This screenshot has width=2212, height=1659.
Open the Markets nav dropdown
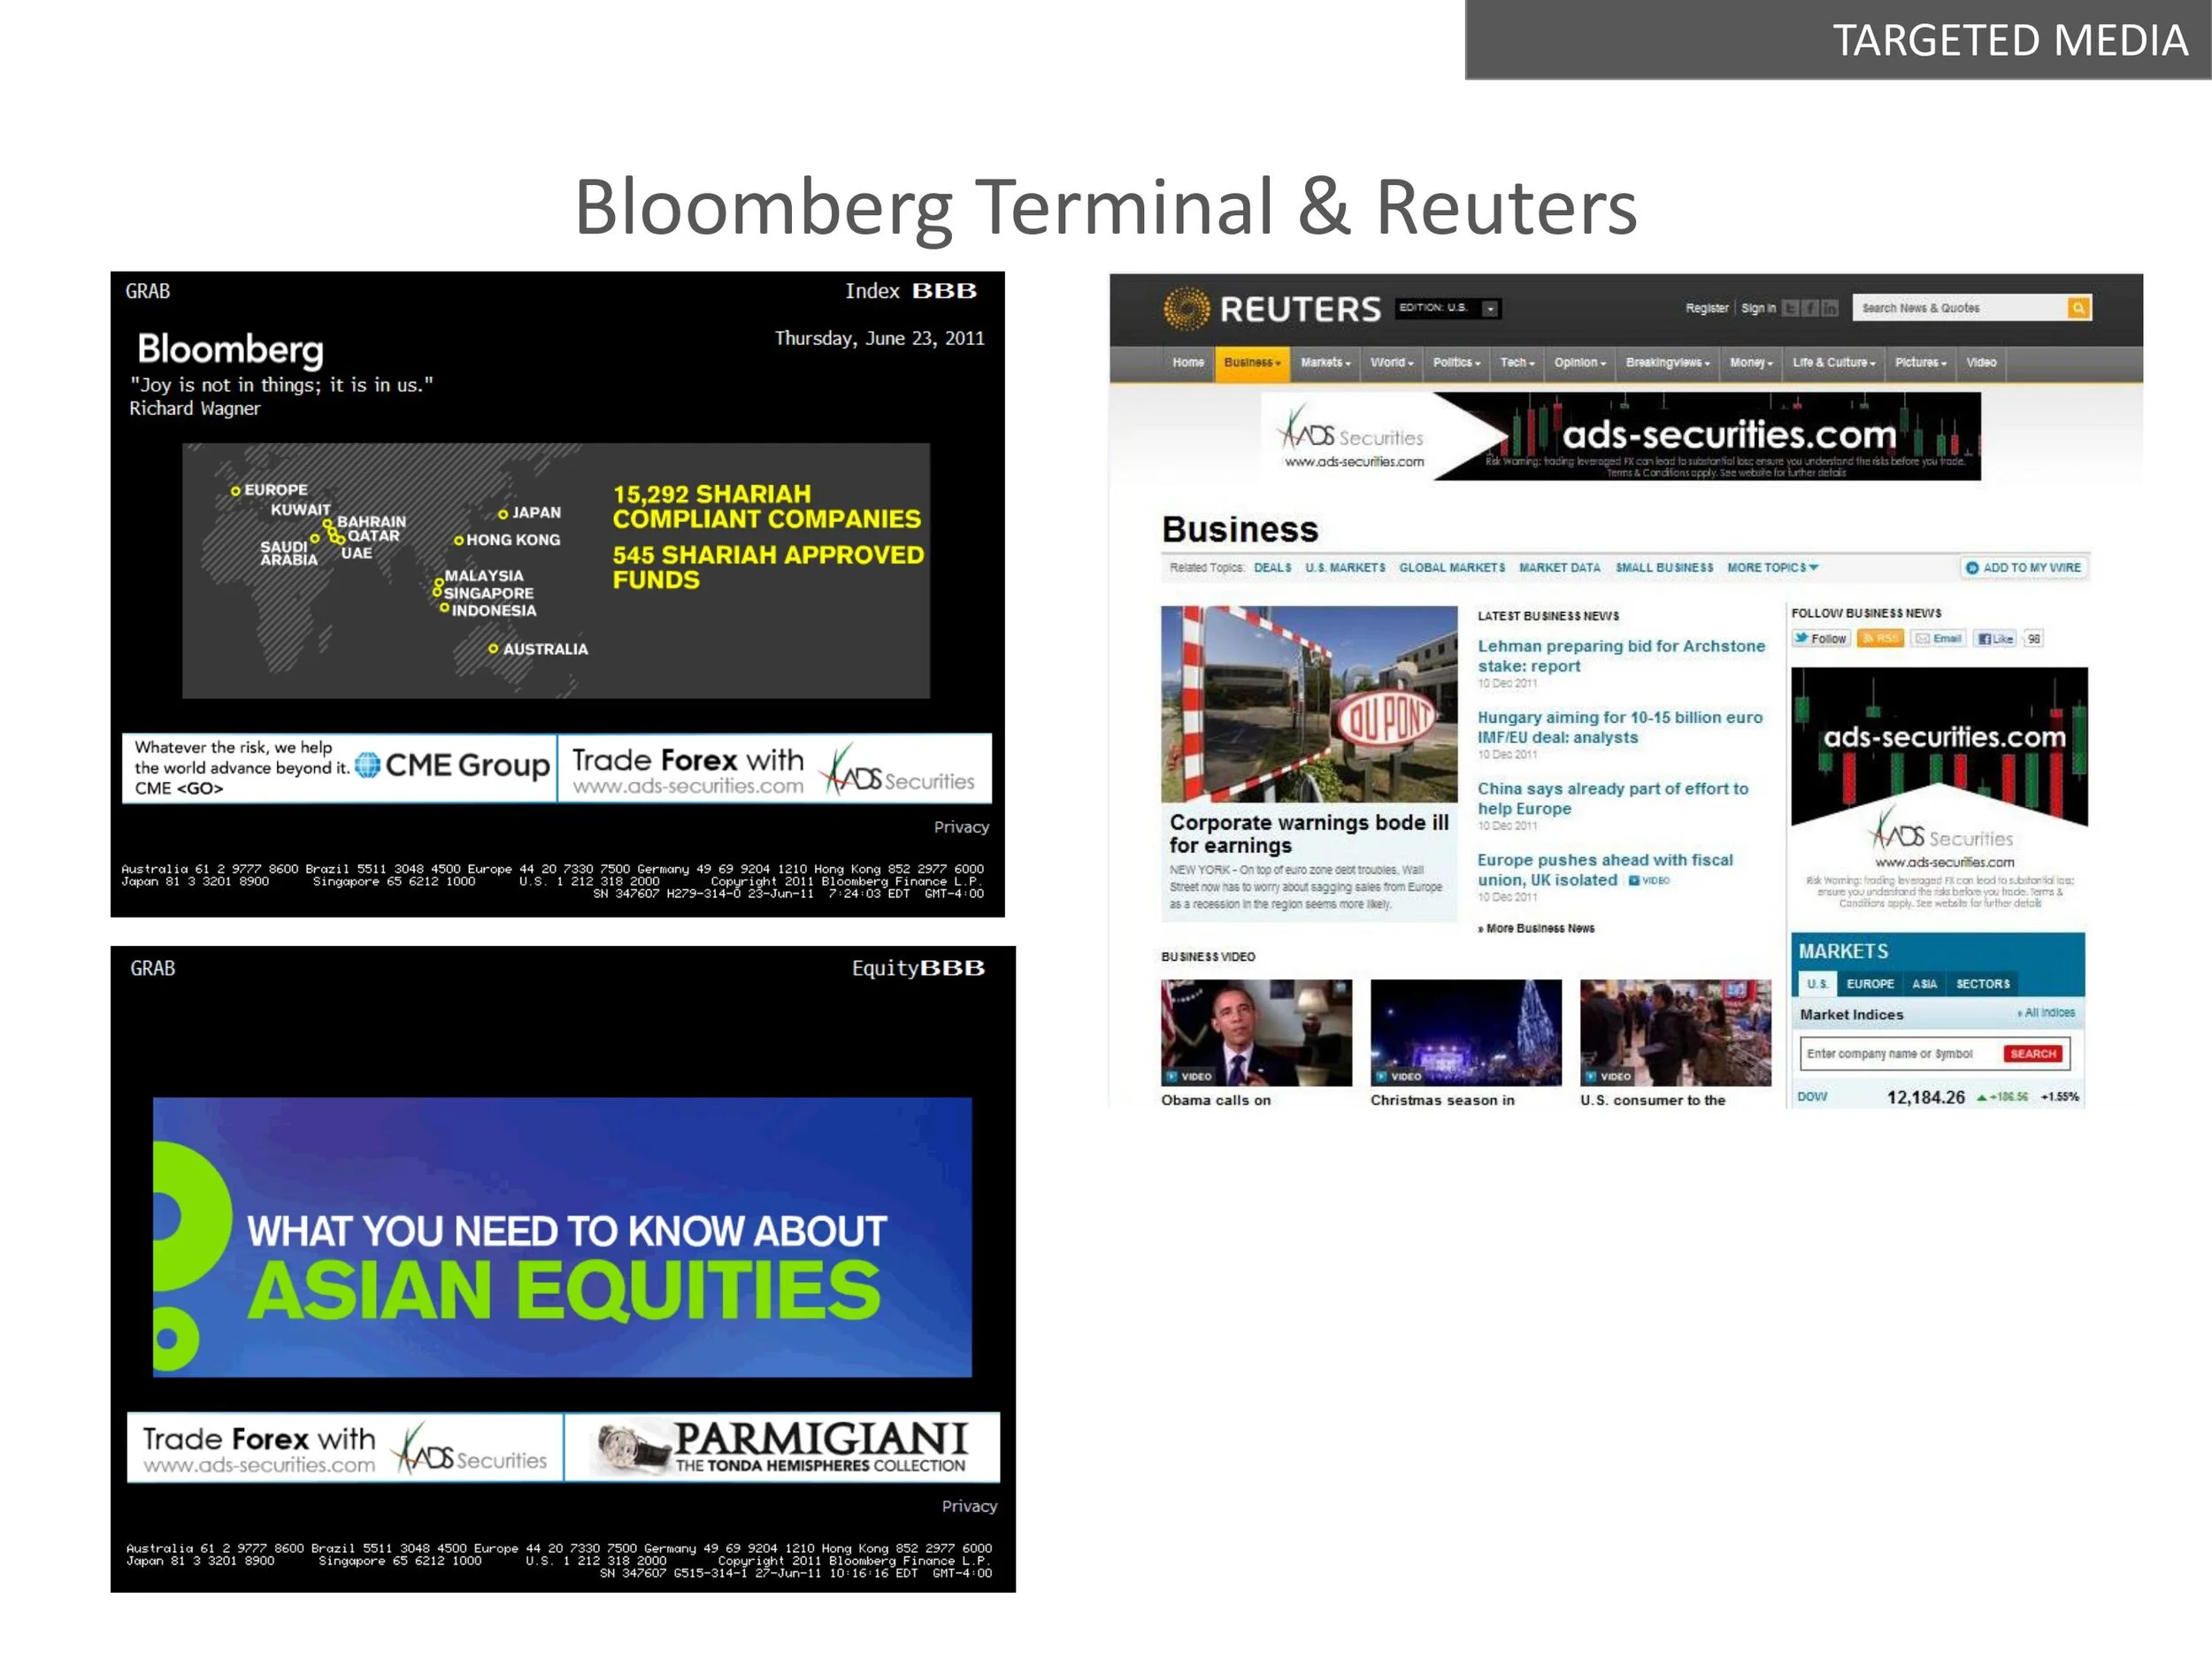pyautogui.click(x=1325, y=363)
